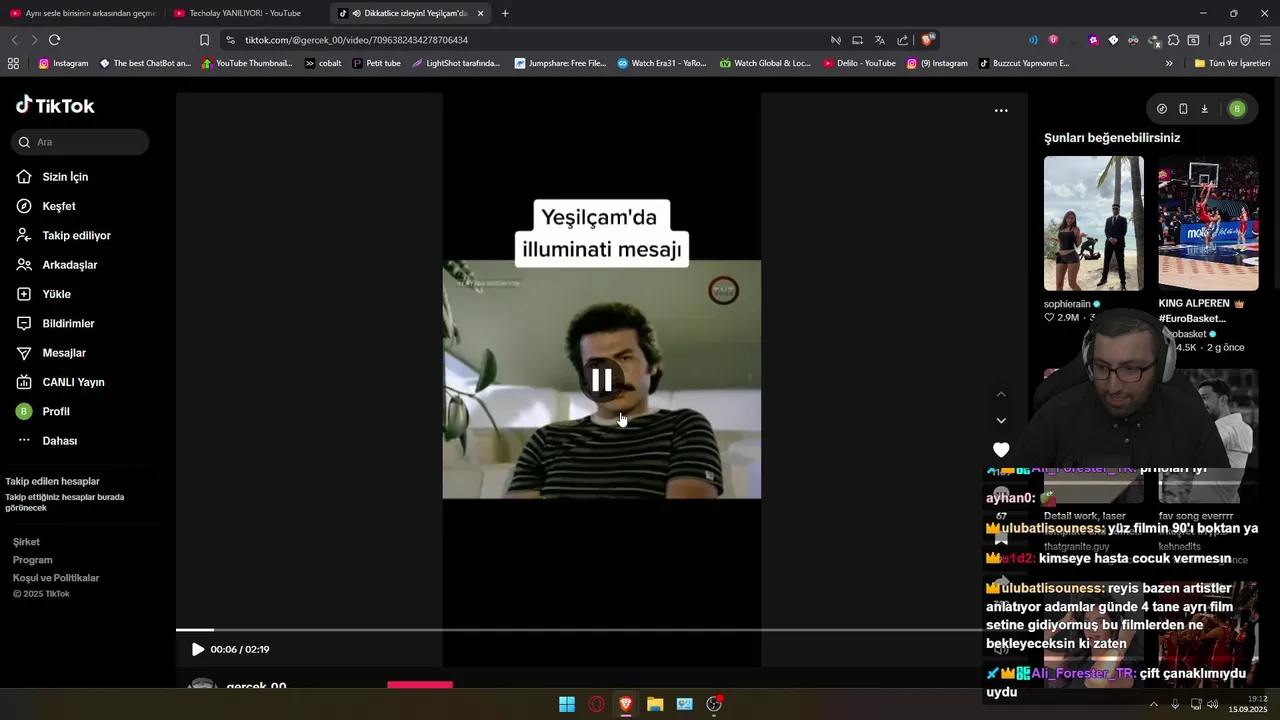The height and width of the screenshot is (720, 1280).
Task: Open the Petit tube bookmark
Action: 377,63
